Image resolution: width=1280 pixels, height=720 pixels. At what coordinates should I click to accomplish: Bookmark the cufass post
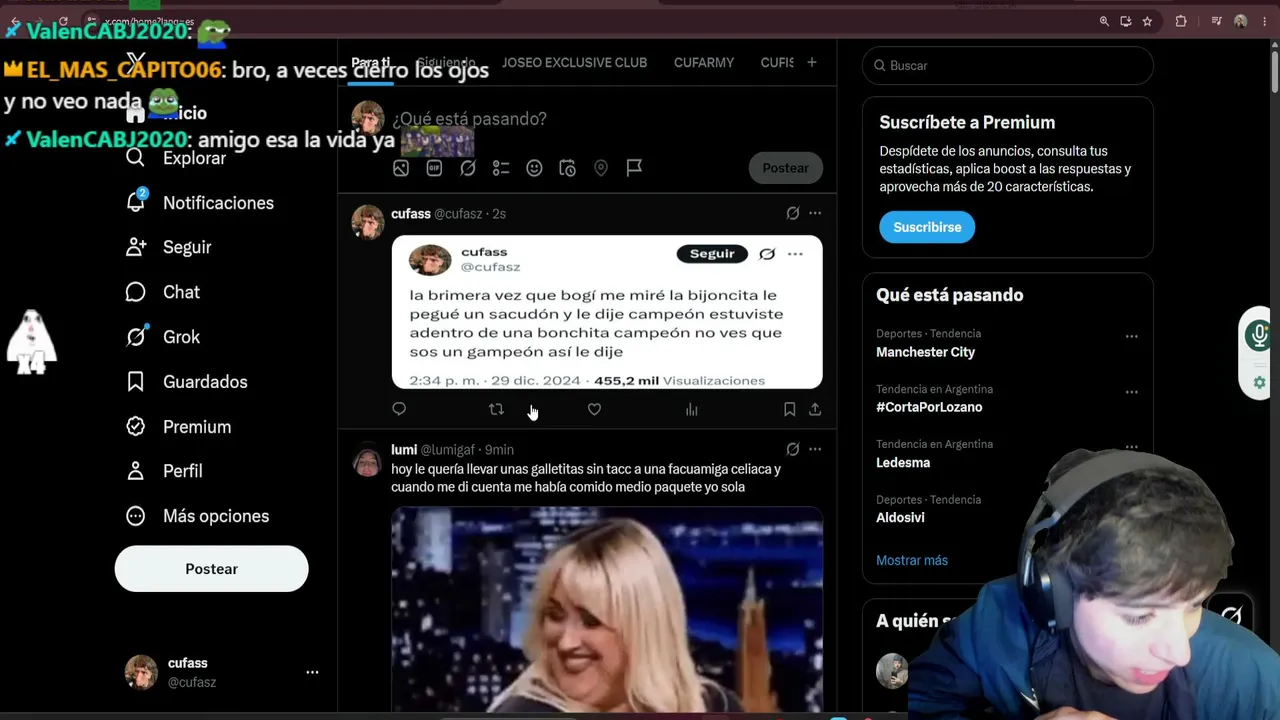pos(789,409)
